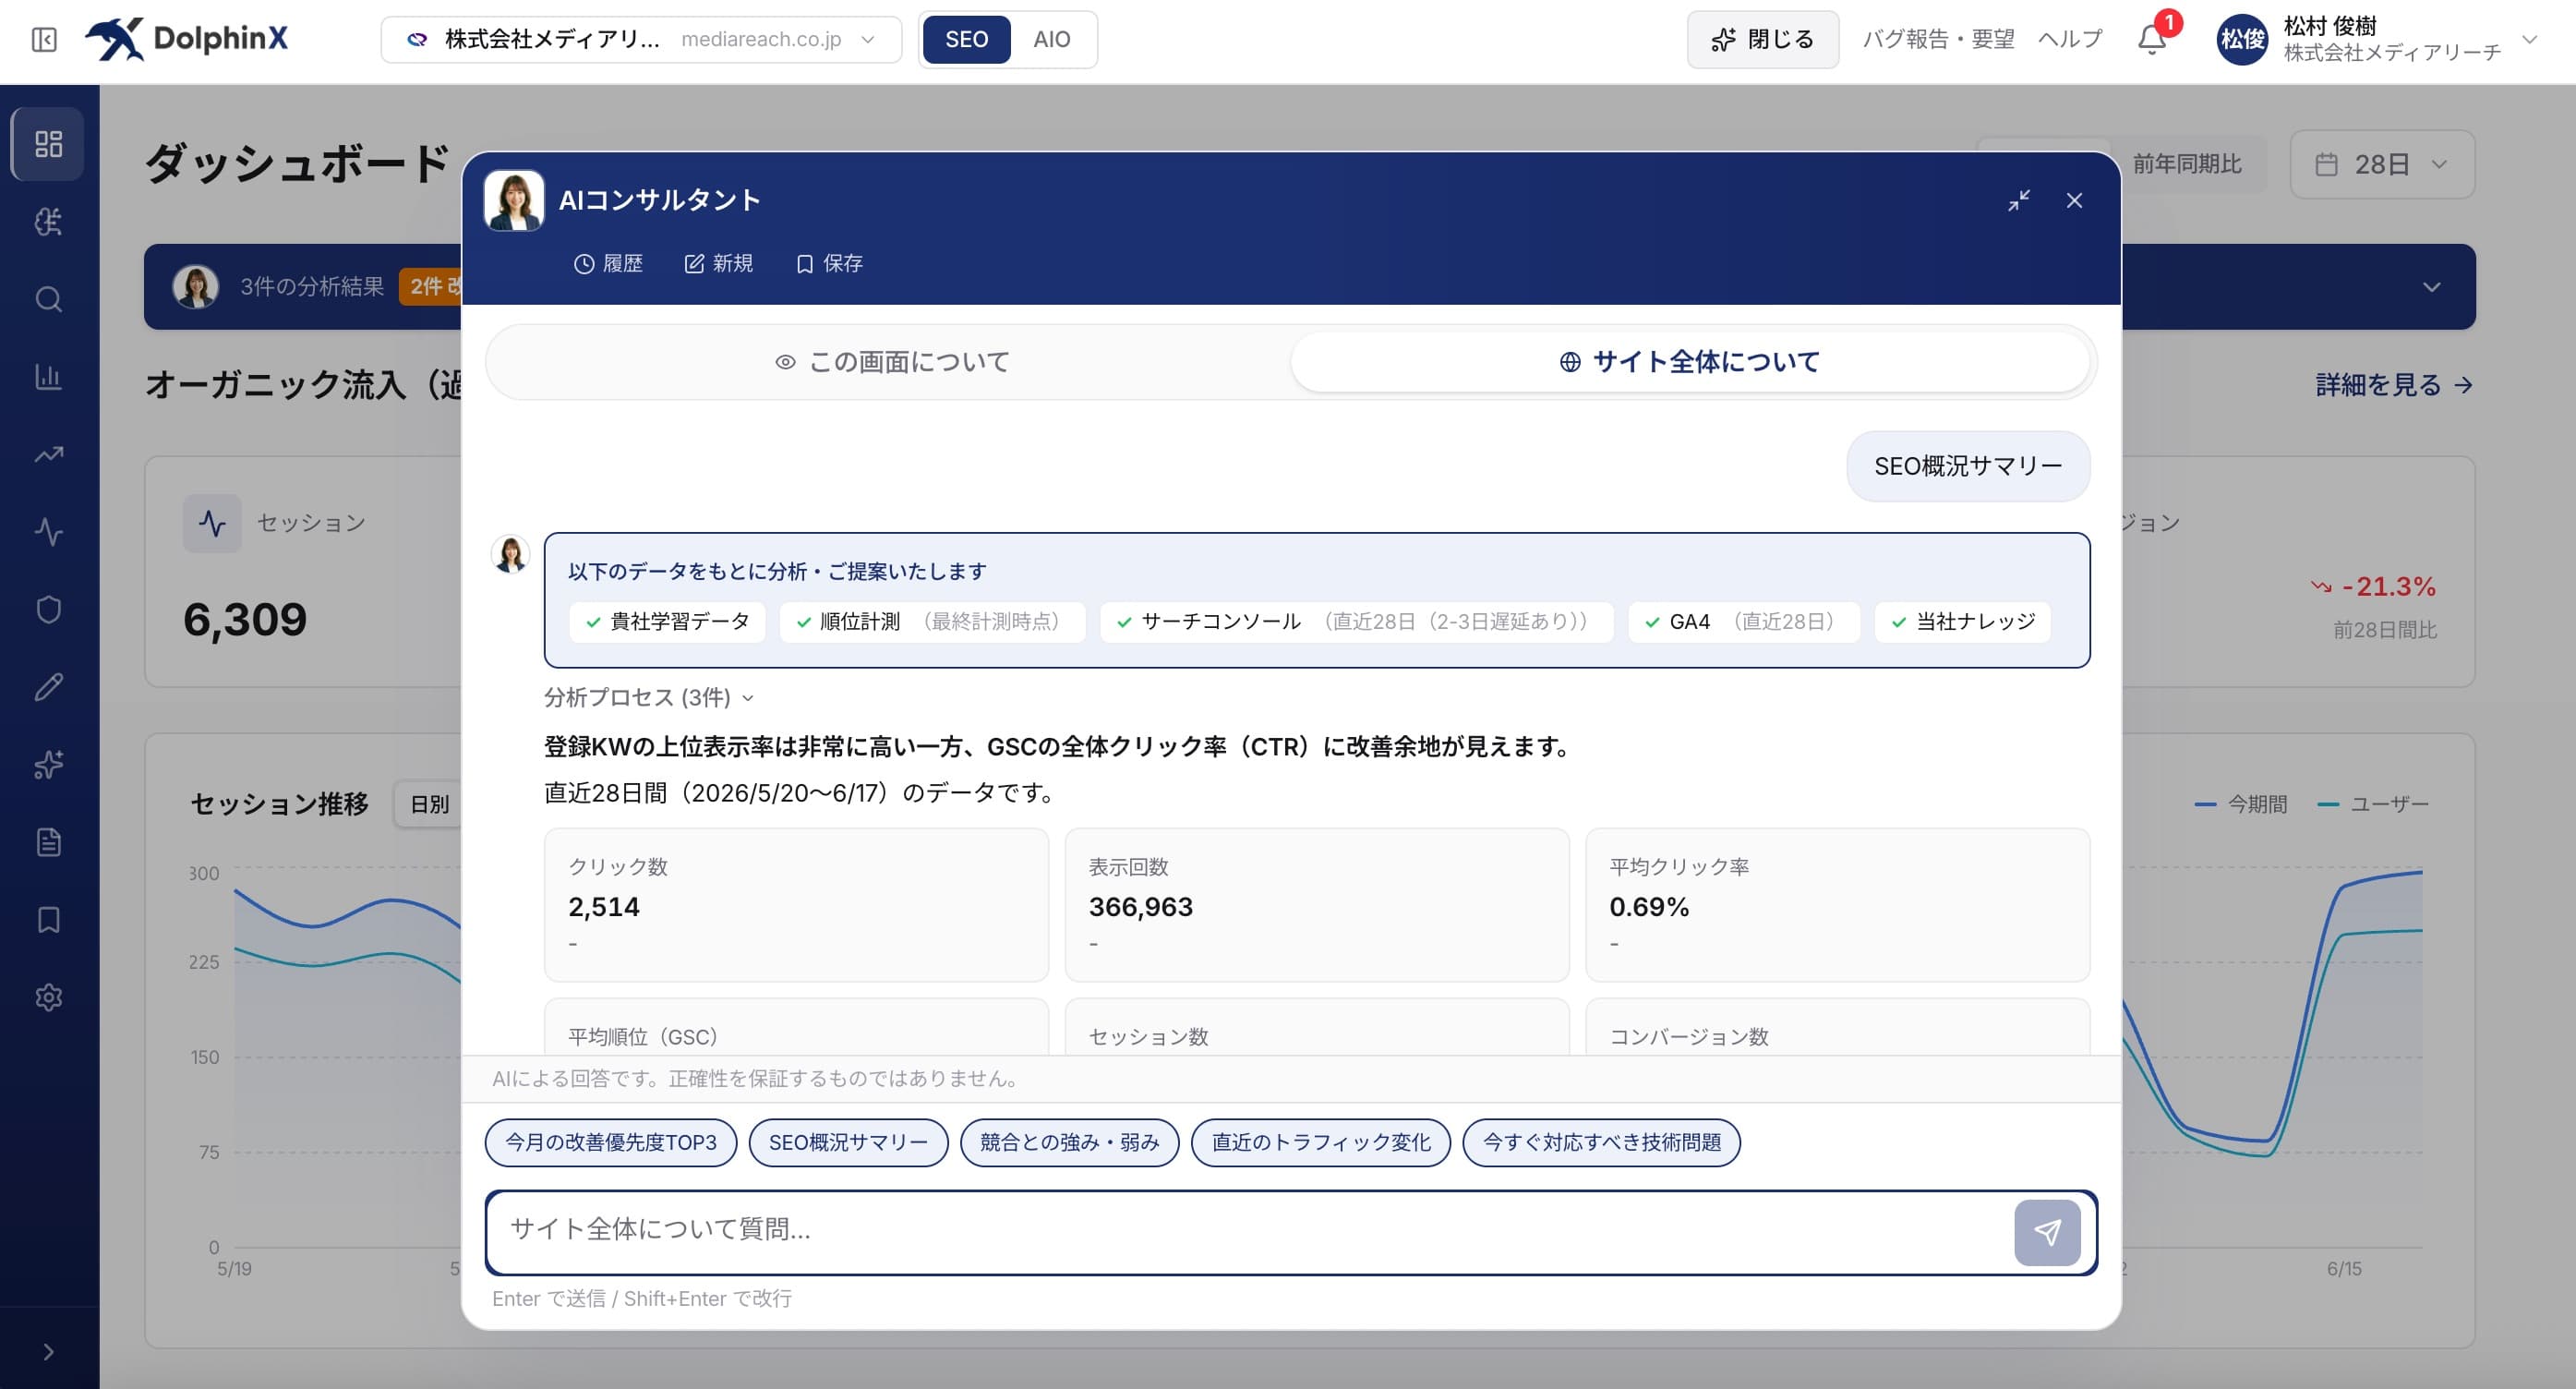The width and height of the screenshot is (2576, 1389).
Task: Switch to この画面について tab
Action: click(892, 362)
